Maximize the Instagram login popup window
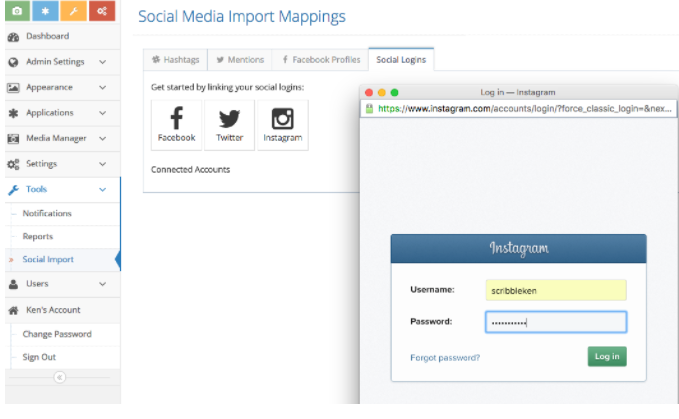The image size is (679, 419). (x=394, y=93)
